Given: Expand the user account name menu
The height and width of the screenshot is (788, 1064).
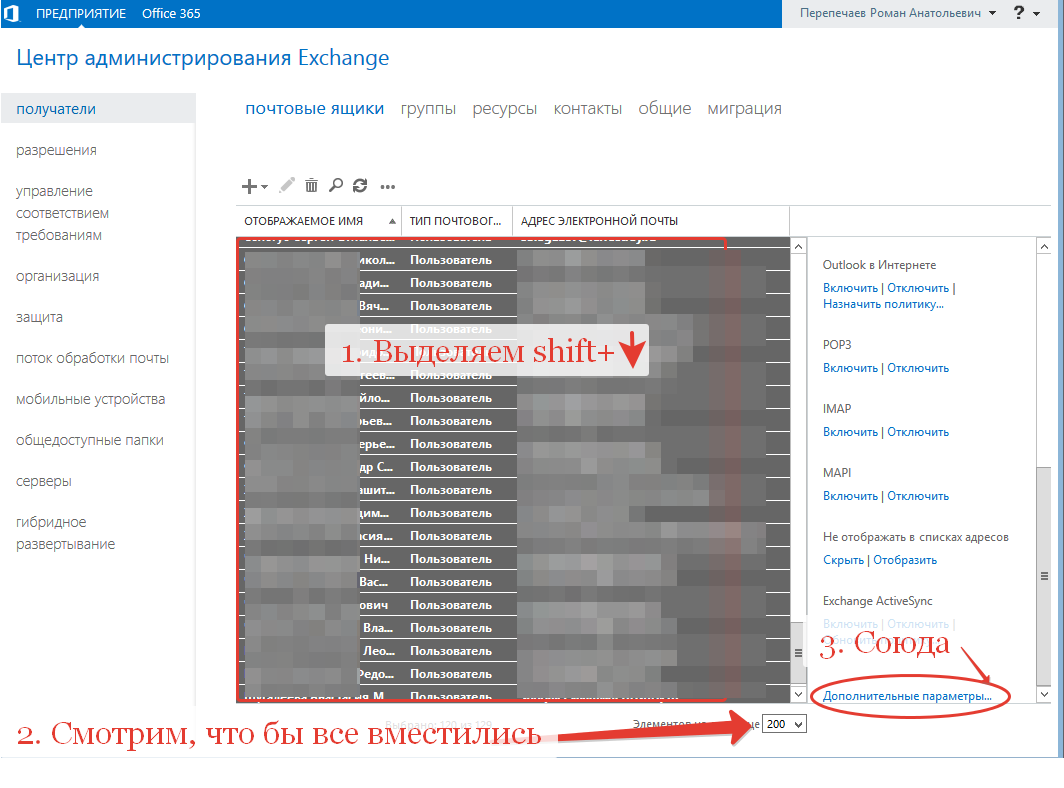Looking at the screenshot, I should point(898,13).
